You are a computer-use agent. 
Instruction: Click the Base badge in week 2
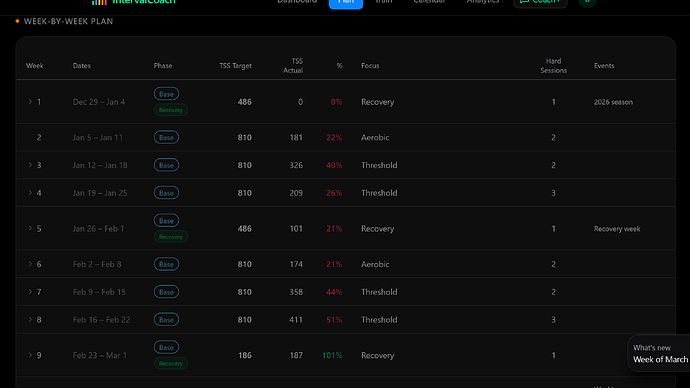[166, 137]
